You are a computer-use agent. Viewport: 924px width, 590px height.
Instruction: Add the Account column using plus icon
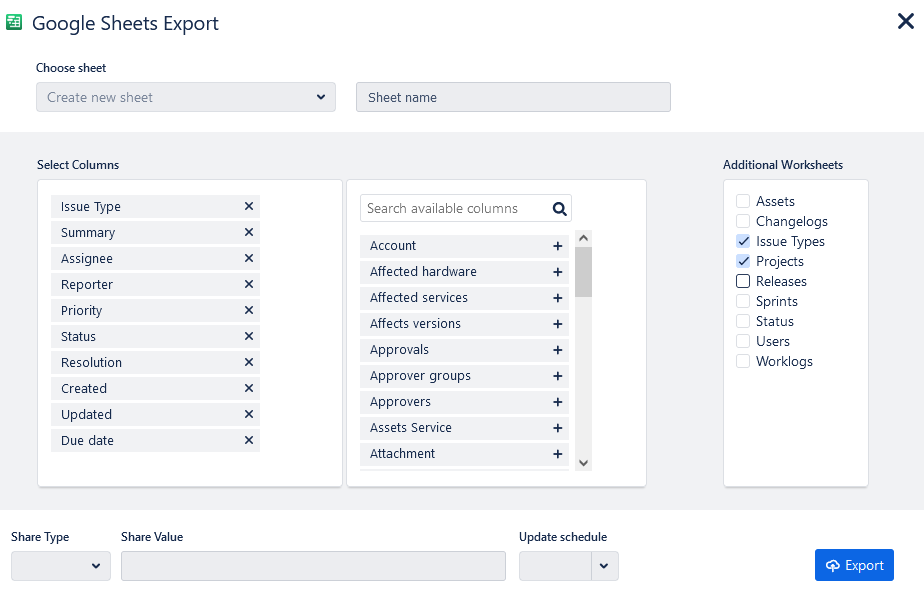tap(558, 246)
